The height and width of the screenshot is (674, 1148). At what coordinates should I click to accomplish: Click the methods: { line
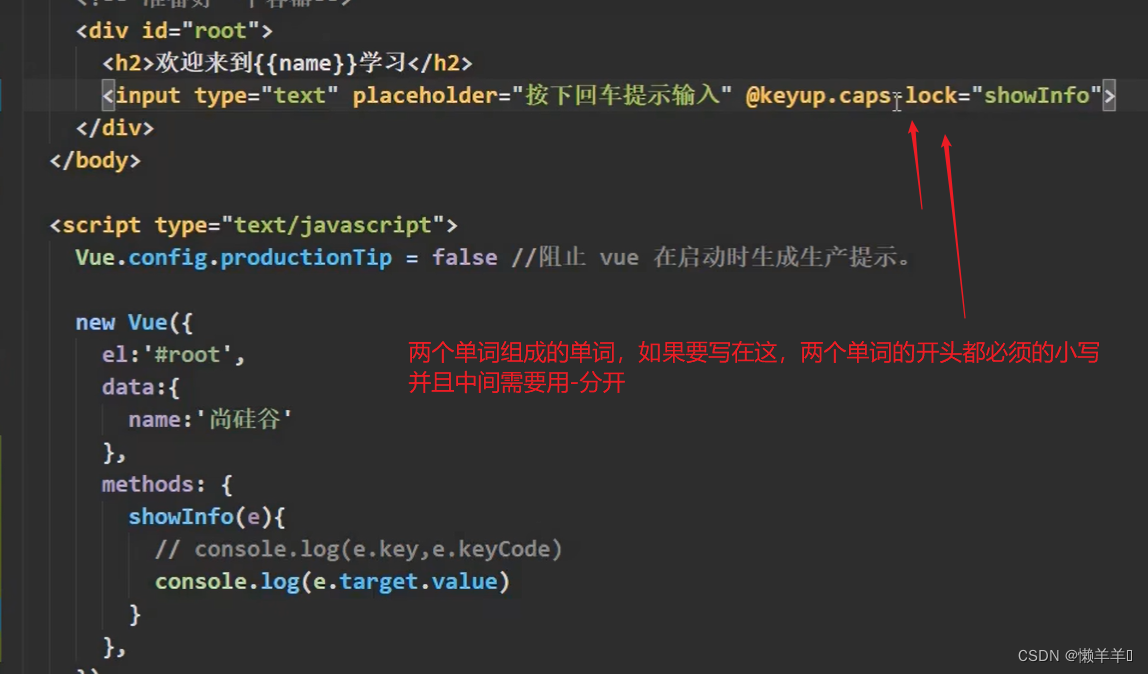[x=167, y=484]
